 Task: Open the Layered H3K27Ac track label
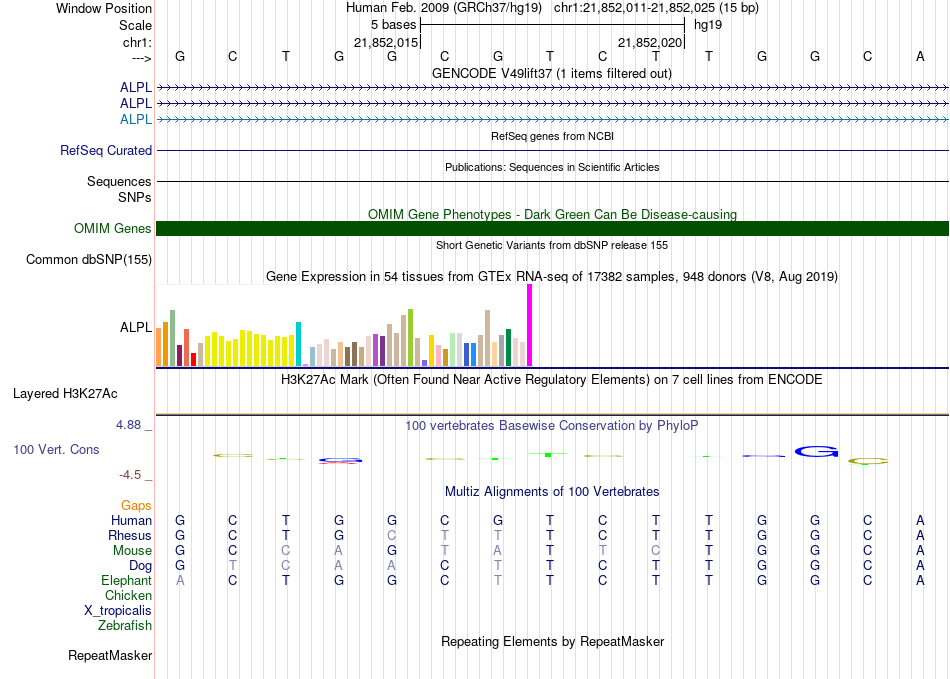pos(65,393)
